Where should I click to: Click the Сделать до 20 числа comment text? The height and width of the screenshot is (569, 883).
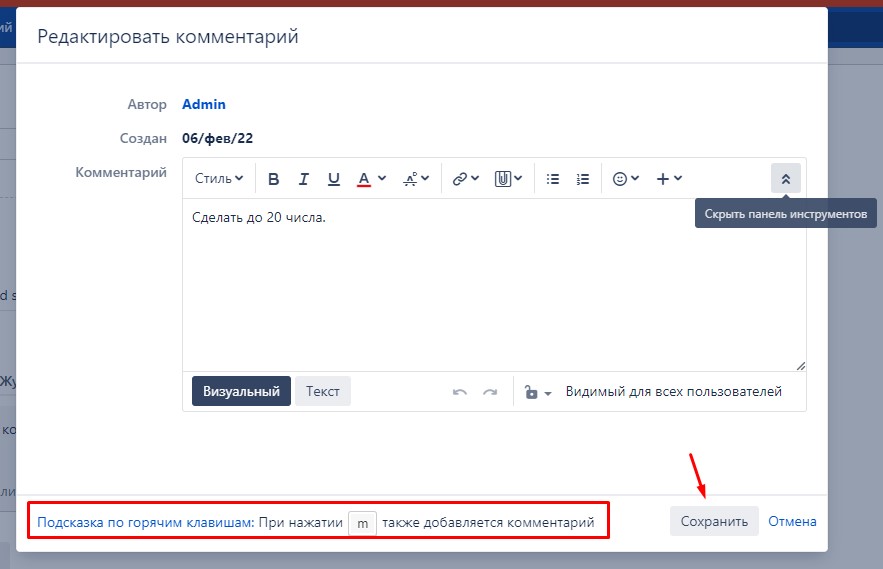click(259, 217)
